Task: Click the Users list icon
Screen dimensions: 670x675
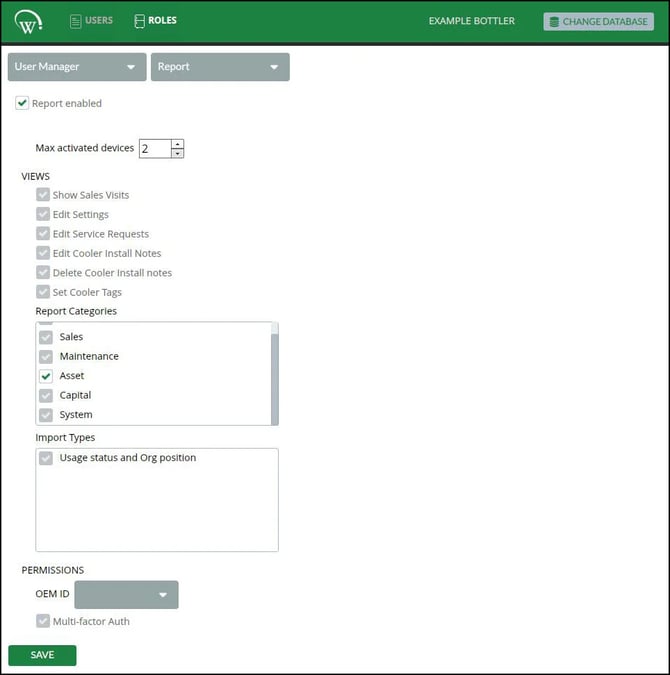Action: tap(75, 21)
